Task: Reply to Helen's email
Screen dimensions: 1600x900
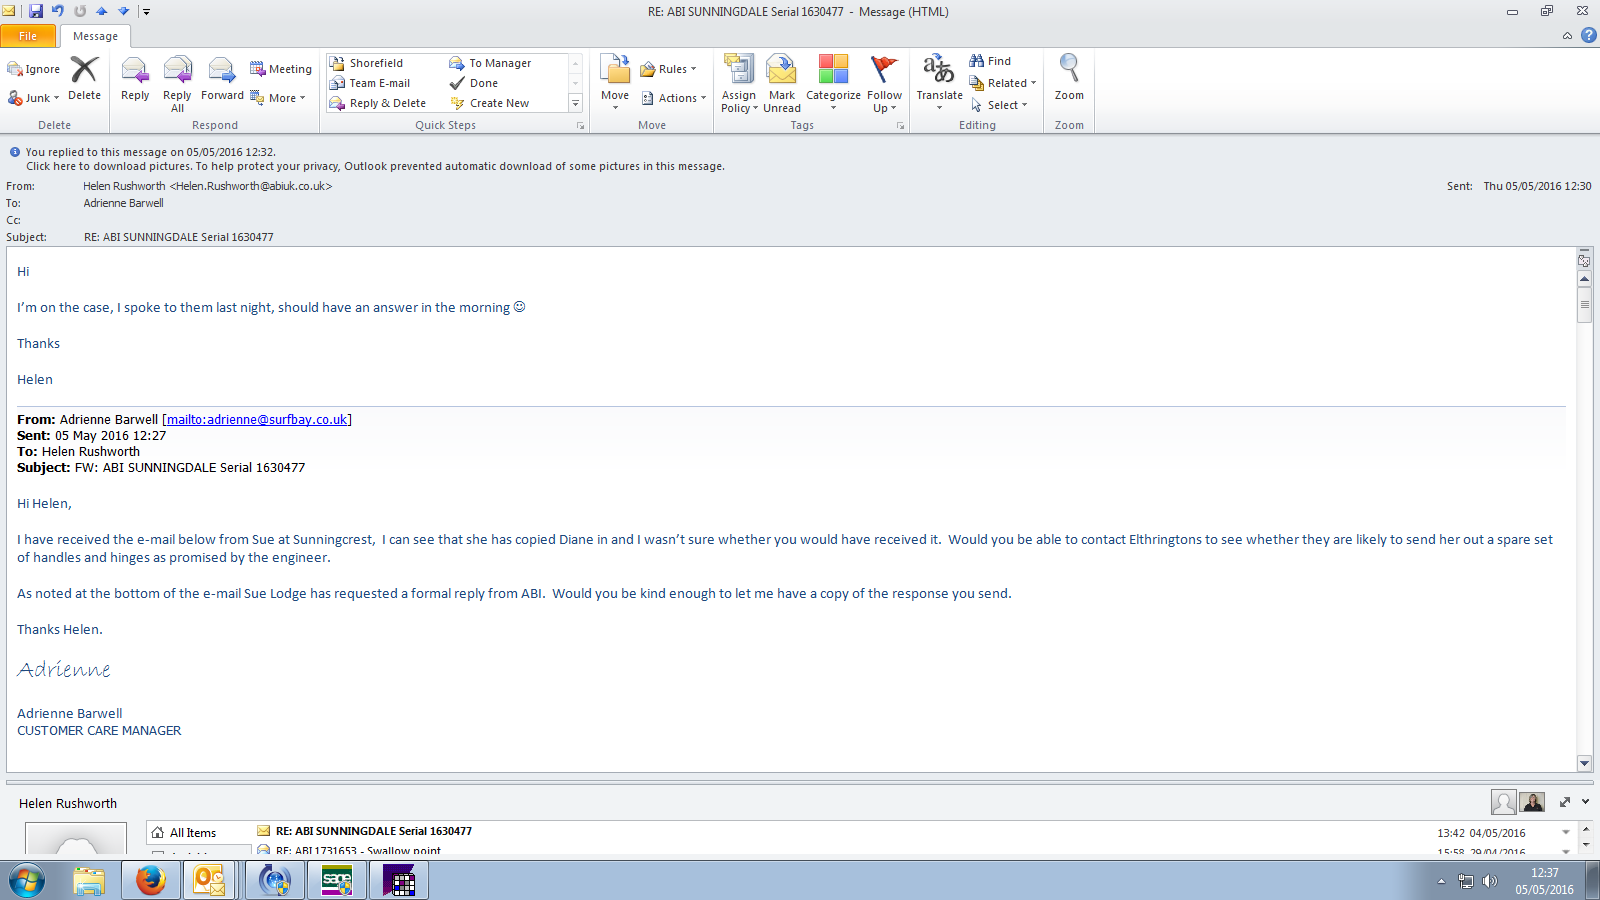Action: tap(135, 80)
